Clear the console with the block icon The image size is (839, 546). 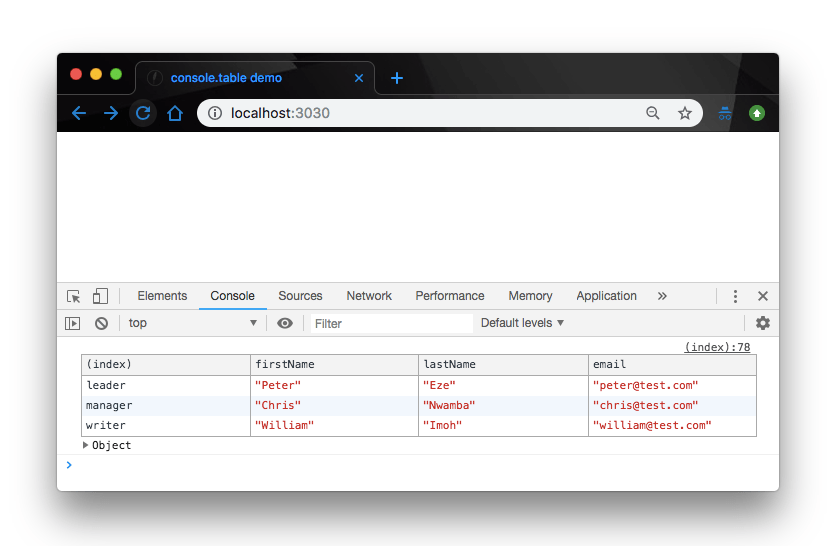click(x=101, y=323)
